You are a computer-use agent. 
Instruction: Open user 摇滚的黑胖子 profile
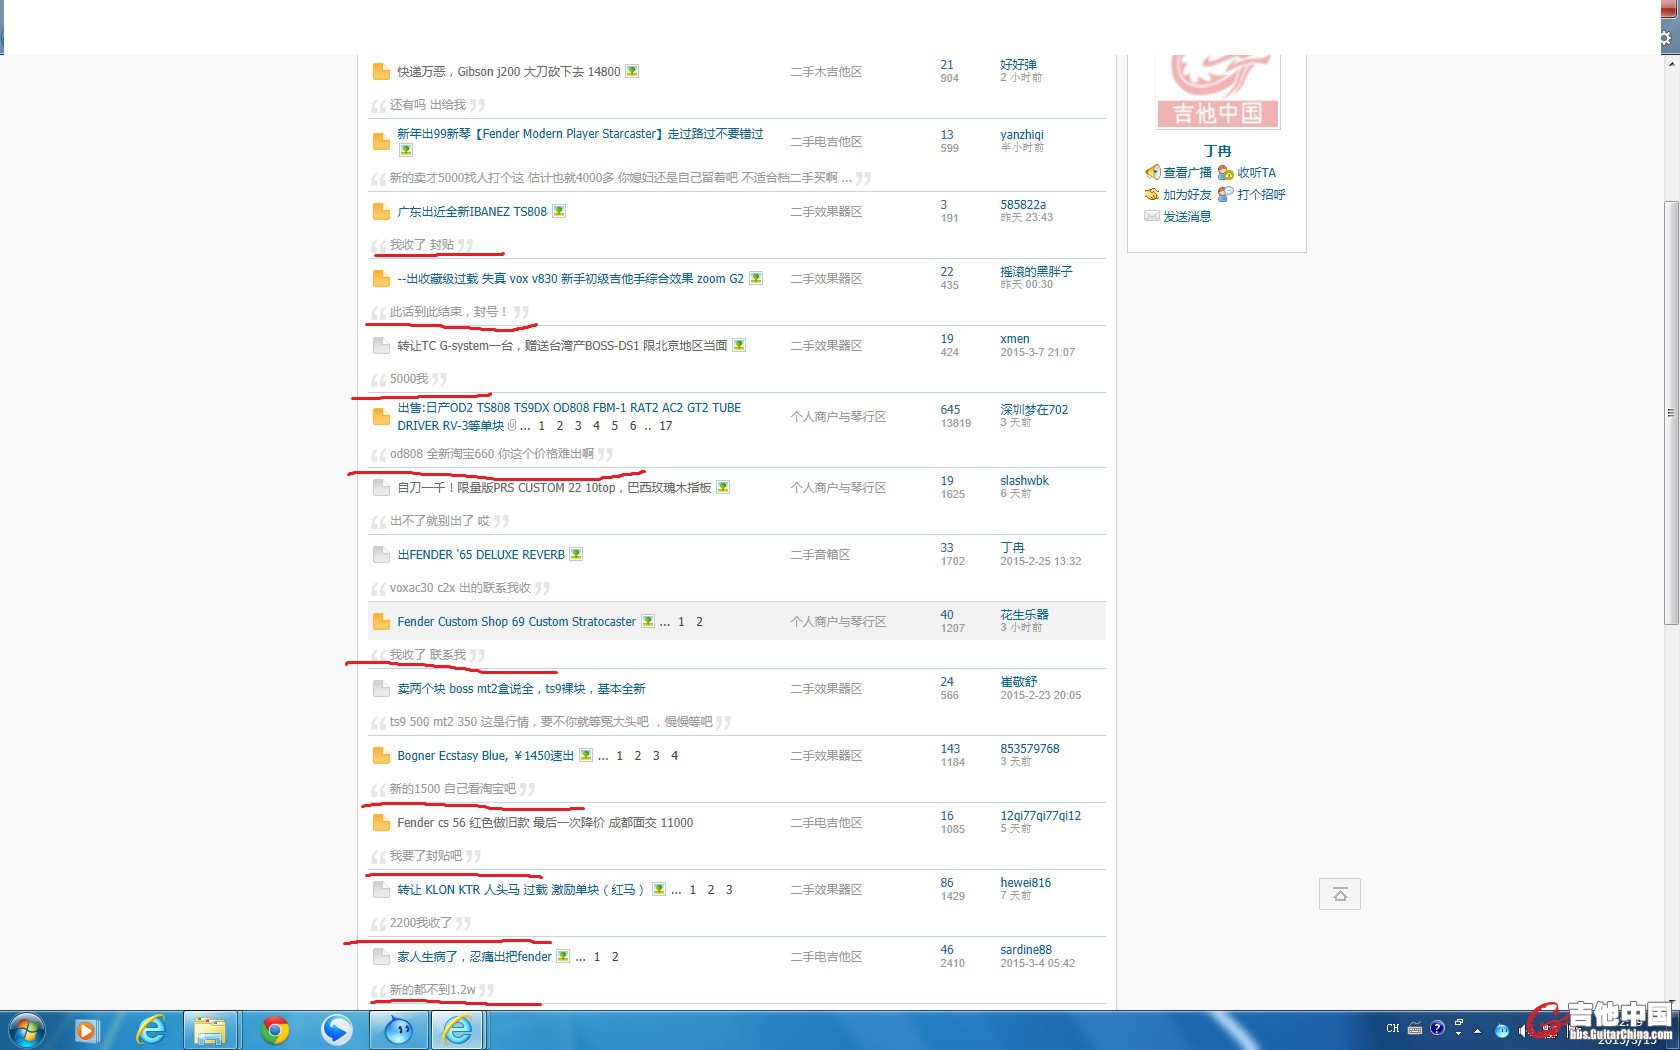1036,272
